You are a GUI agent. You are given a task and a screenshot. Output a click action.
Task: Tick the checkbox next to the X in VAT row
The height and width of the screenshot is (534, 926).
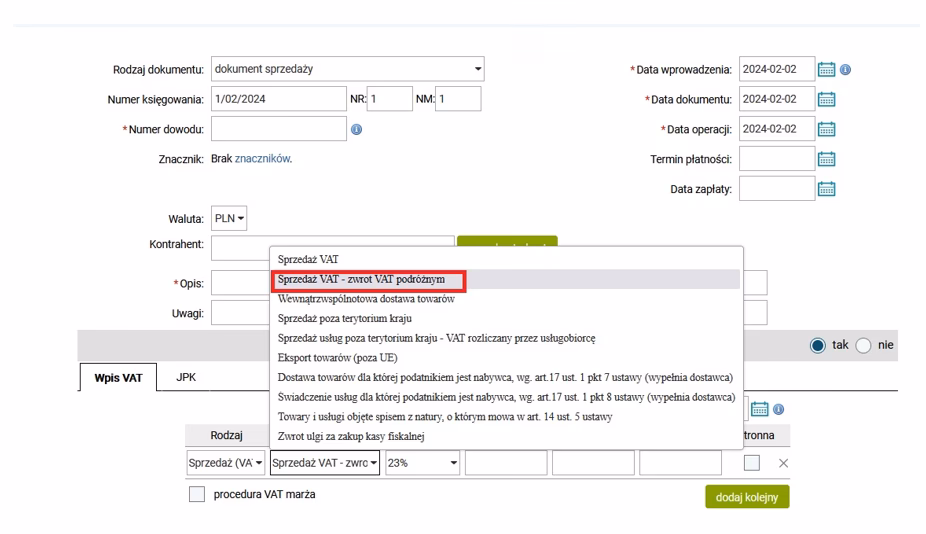[x=754, y=463]
